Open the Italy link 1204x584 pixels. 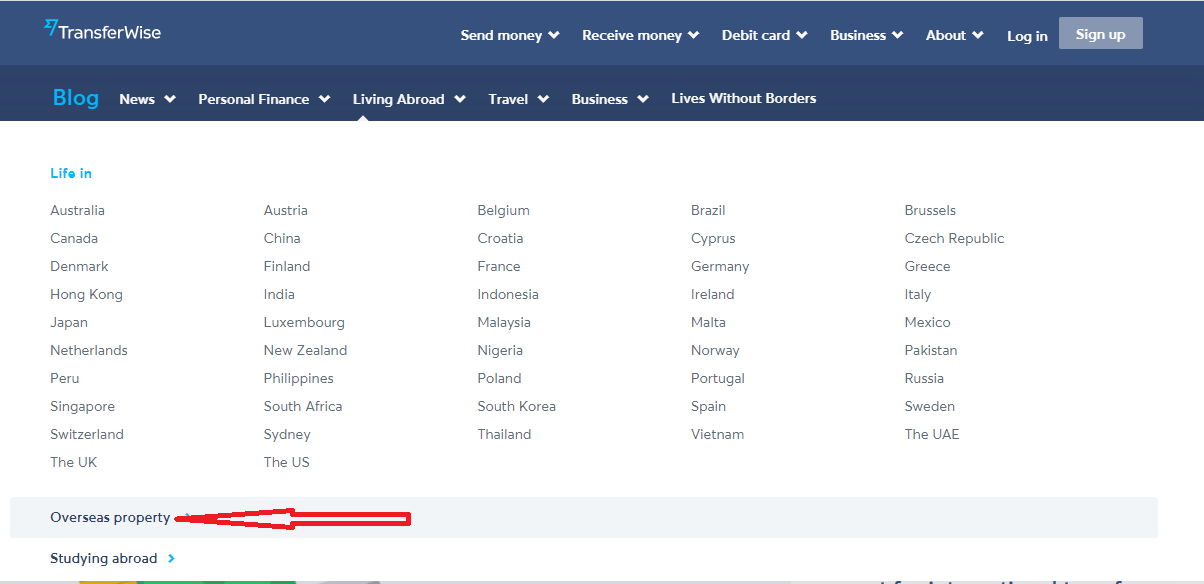pos(917,294)
